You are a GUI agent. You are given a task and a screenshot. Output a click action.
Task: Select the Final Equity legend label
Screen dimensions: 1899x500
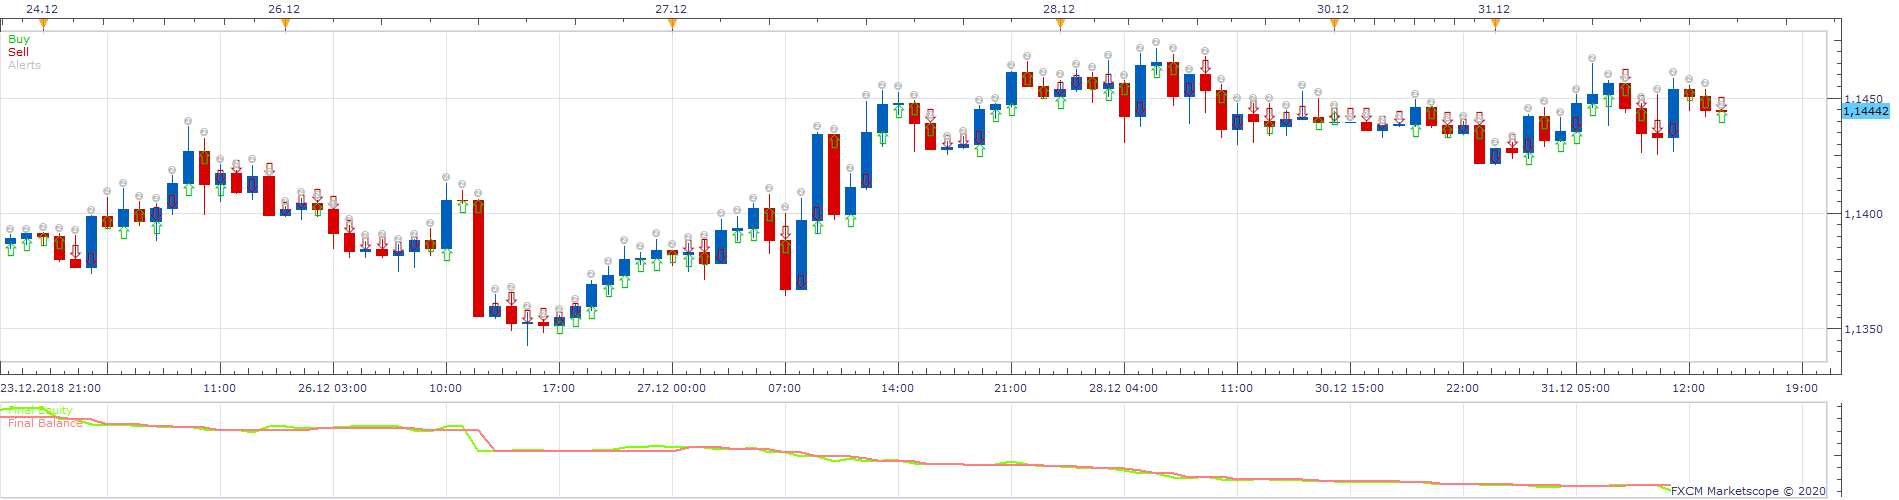point(40,410)
